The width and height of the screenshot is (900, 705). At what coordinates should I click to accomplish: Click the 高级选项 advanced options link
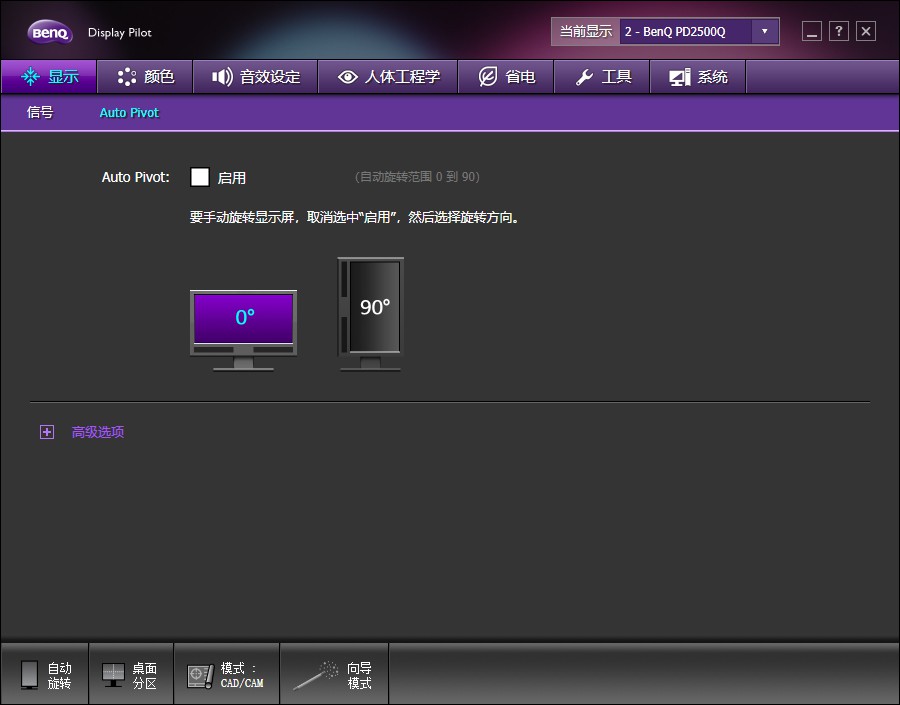pos(98,432)
